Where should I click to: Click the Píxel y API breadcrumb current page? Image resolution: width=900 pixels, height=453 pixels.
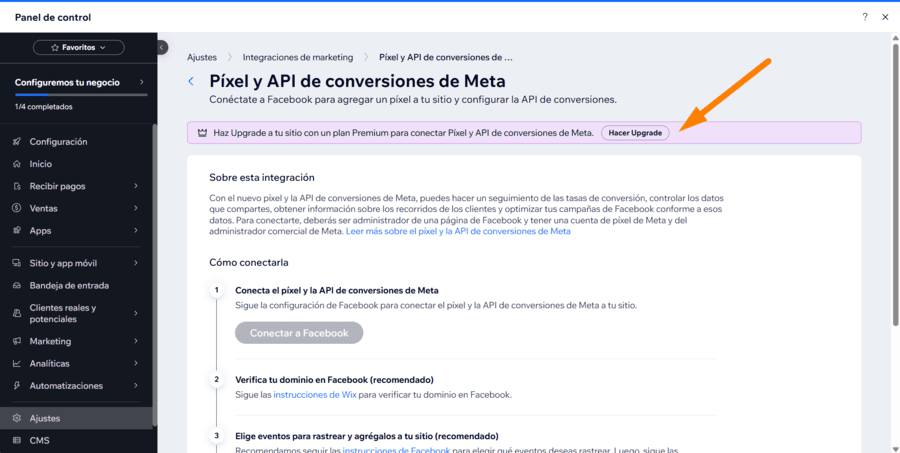pyautogui.click(x=446, y=57)
